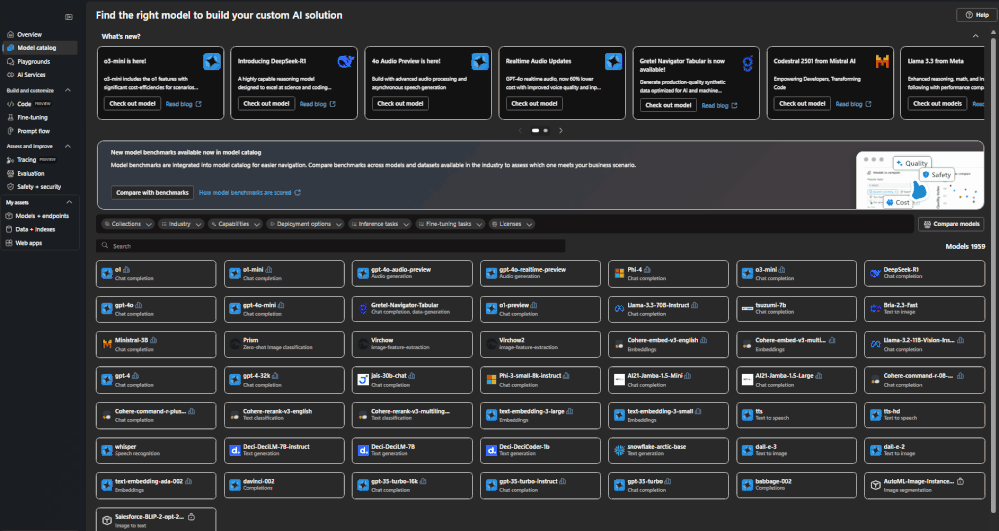
Task: Open Web apps label in sidebar
Action: coord(29,243)
